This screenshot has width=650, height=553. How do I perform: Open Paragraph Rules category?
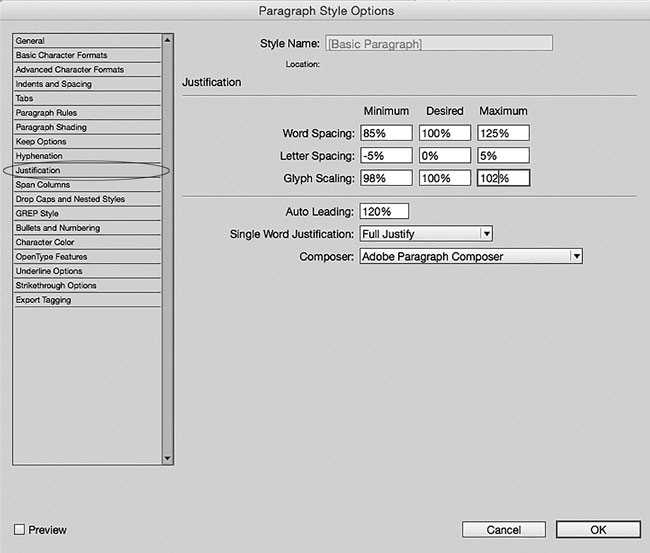click(87, 113)
